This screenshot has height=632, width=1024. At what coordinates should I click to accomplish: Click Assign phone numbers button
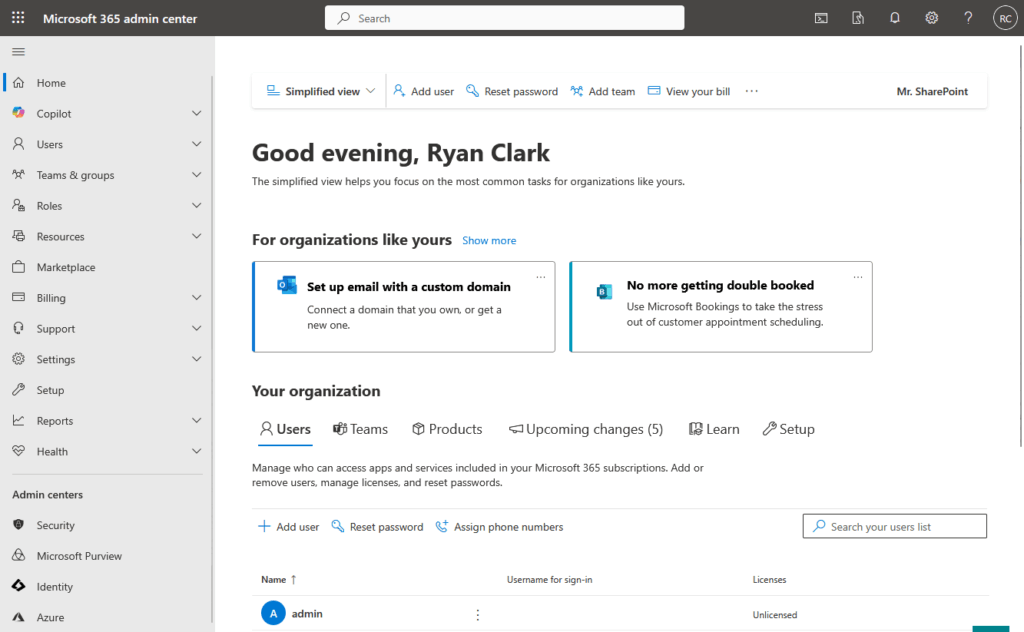499,526
